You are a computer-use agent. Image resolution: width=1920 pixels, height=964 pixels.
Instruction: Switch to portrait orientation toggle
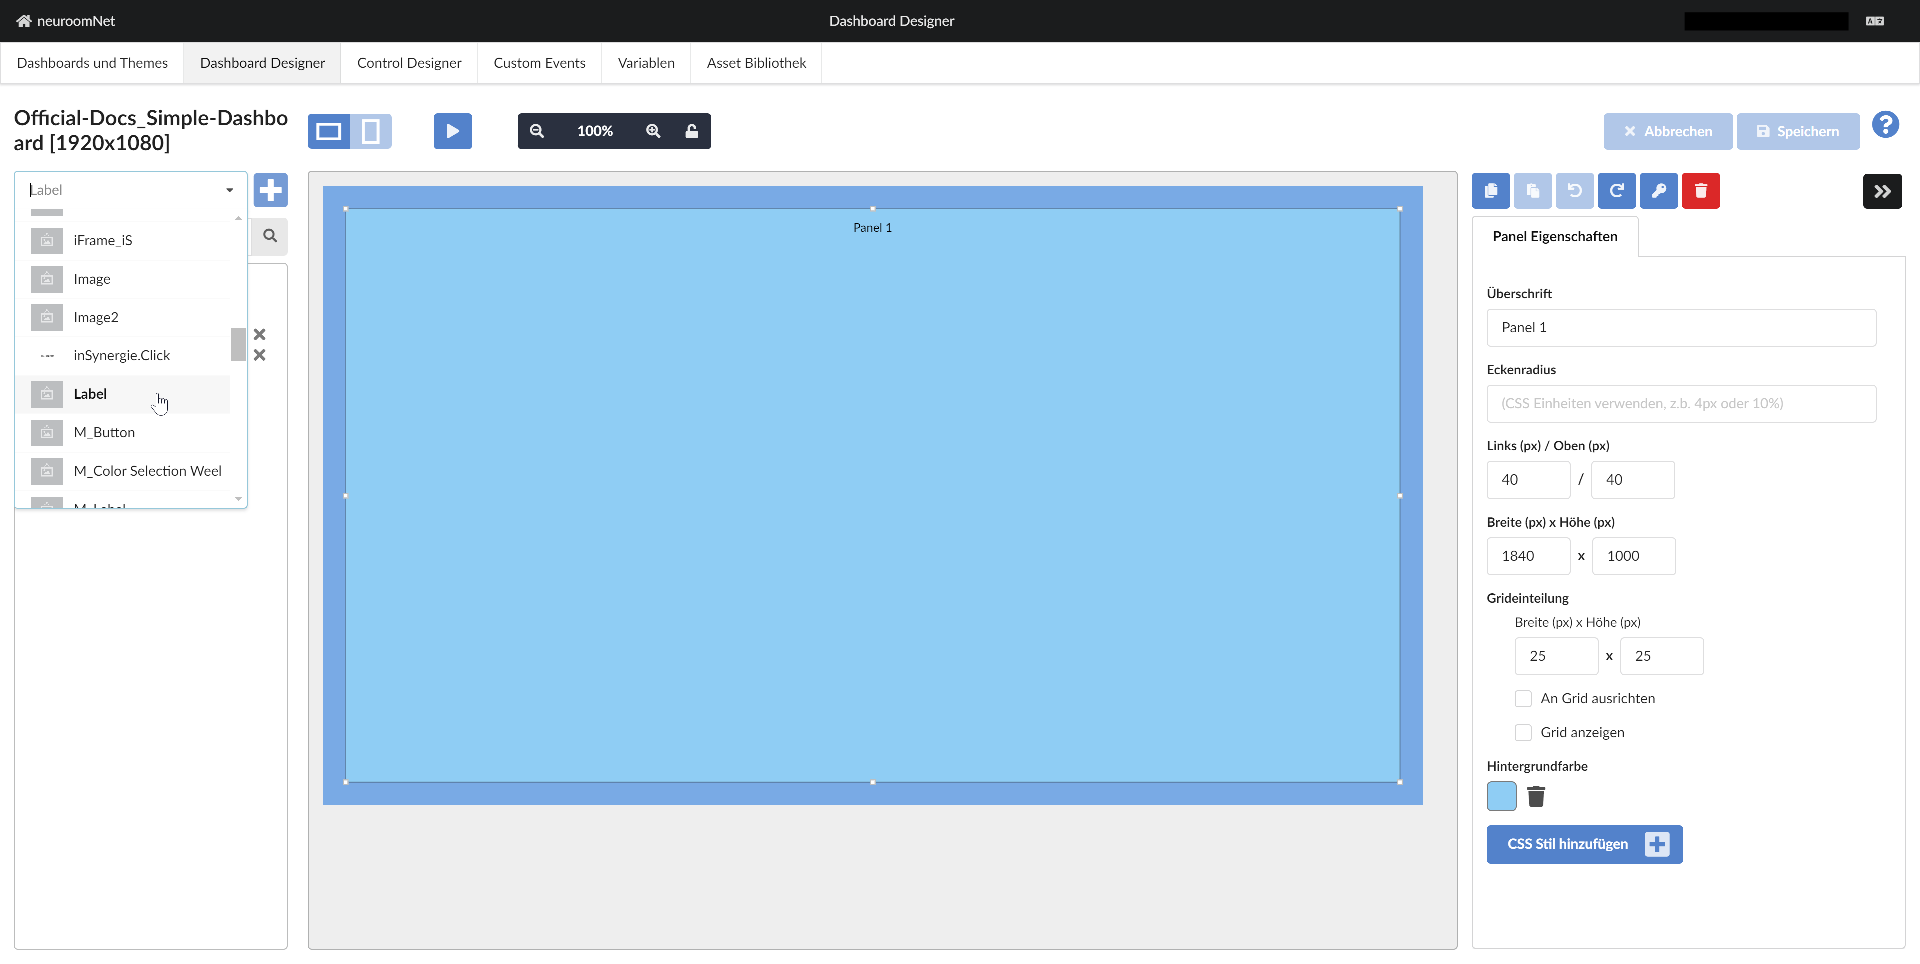371,130
